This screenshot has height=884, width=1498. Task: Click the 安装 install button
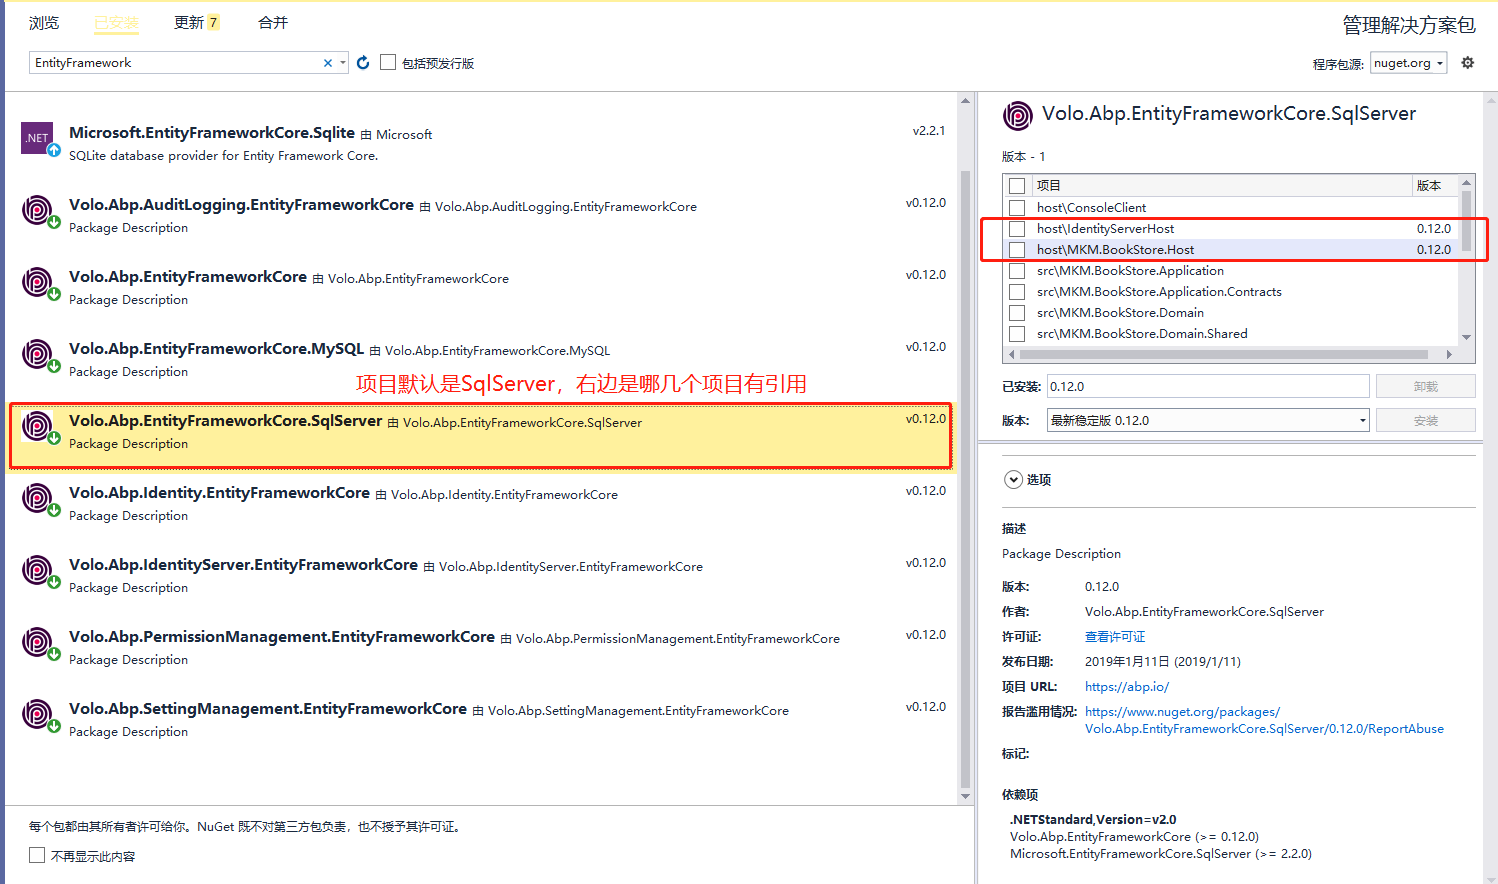coord(1425,421)
